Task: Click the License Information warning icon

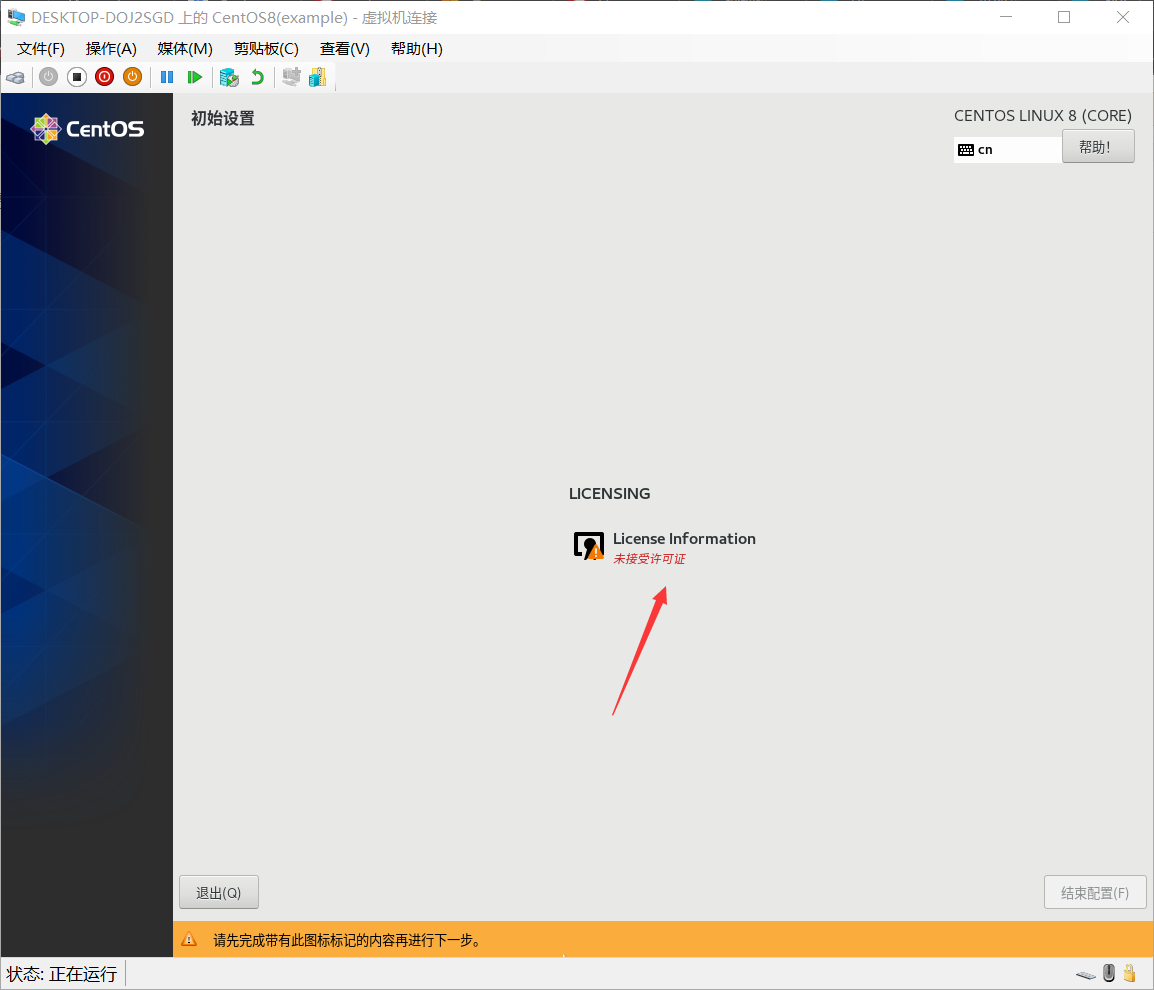Action: coord(589,546)
